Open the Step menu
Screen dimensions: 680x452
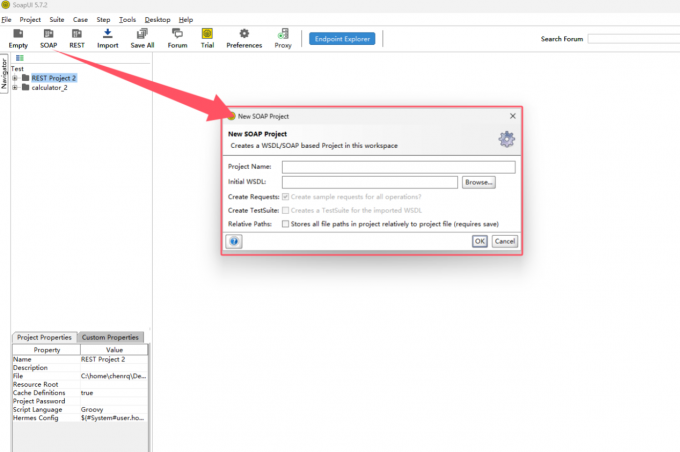tap(103, 20)
